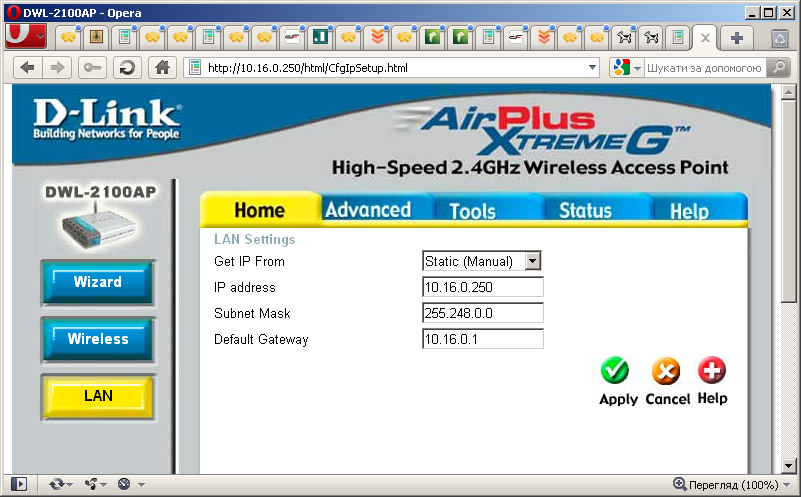Click the search box field
Screen dimensions: 801x497
[705, 67]
